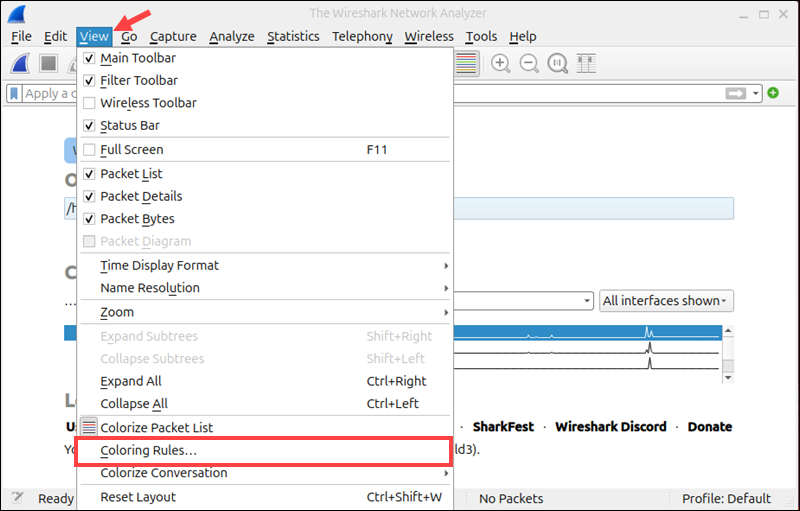
Task: Open the Wireless menu
Action: pos(429,37)
